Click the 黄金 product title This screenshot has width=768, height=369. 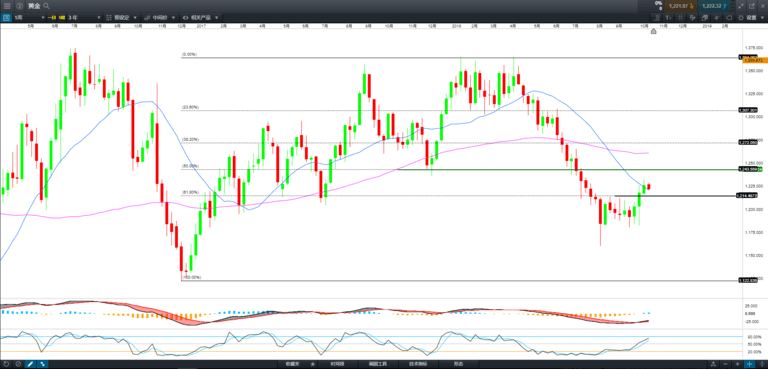34,6
